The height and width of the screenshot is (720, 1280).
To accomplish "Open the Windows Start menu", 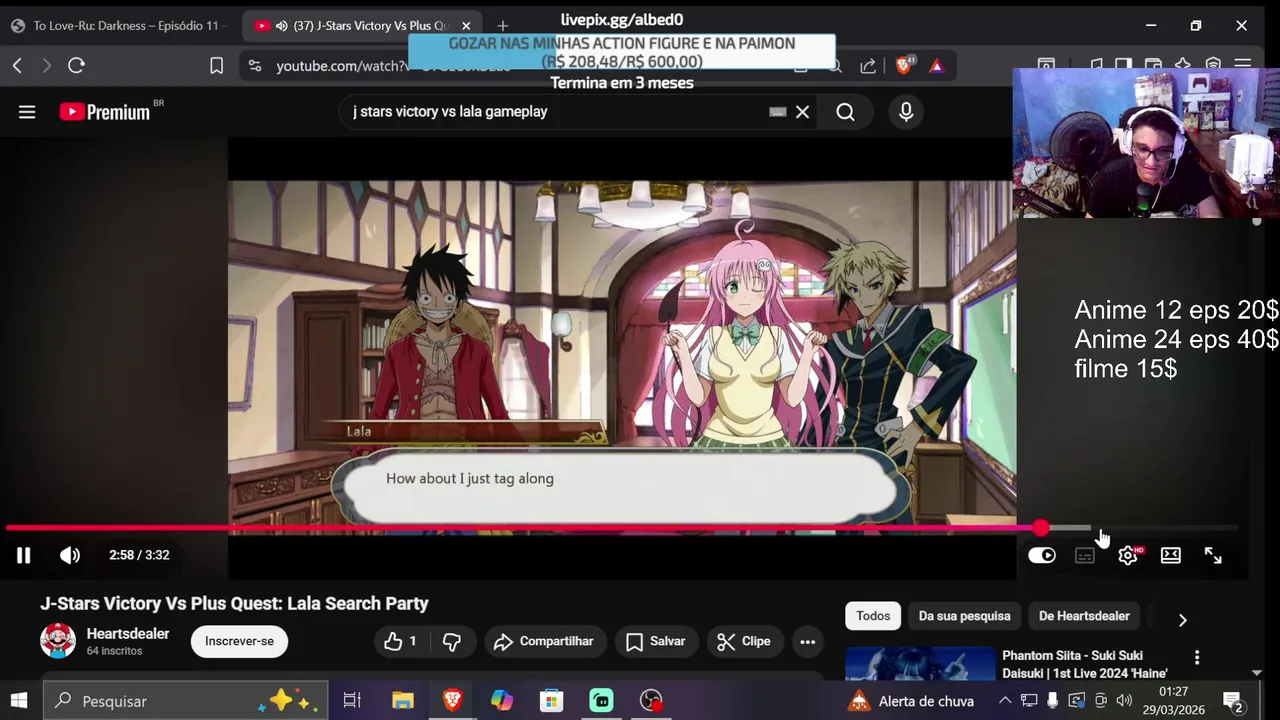I will click(19, 701).
